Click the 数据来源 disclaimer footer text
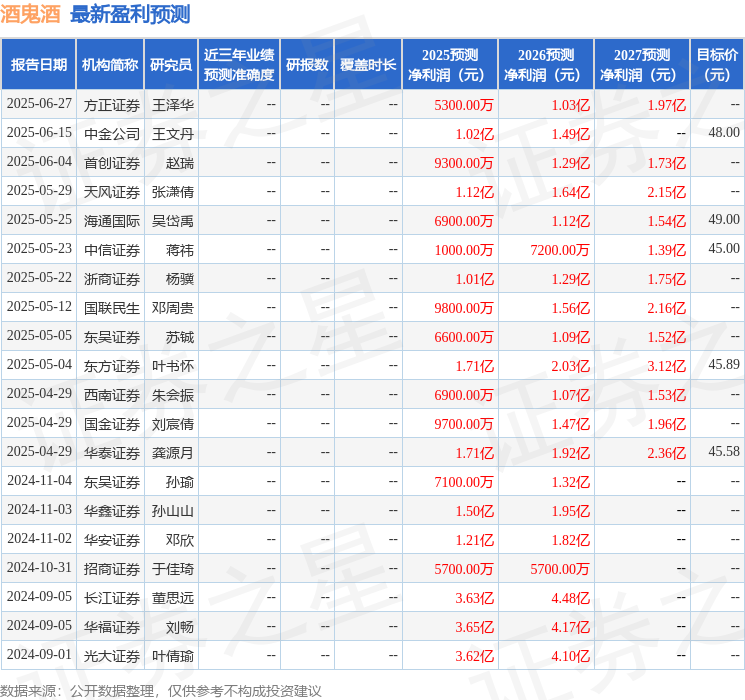 161,690
